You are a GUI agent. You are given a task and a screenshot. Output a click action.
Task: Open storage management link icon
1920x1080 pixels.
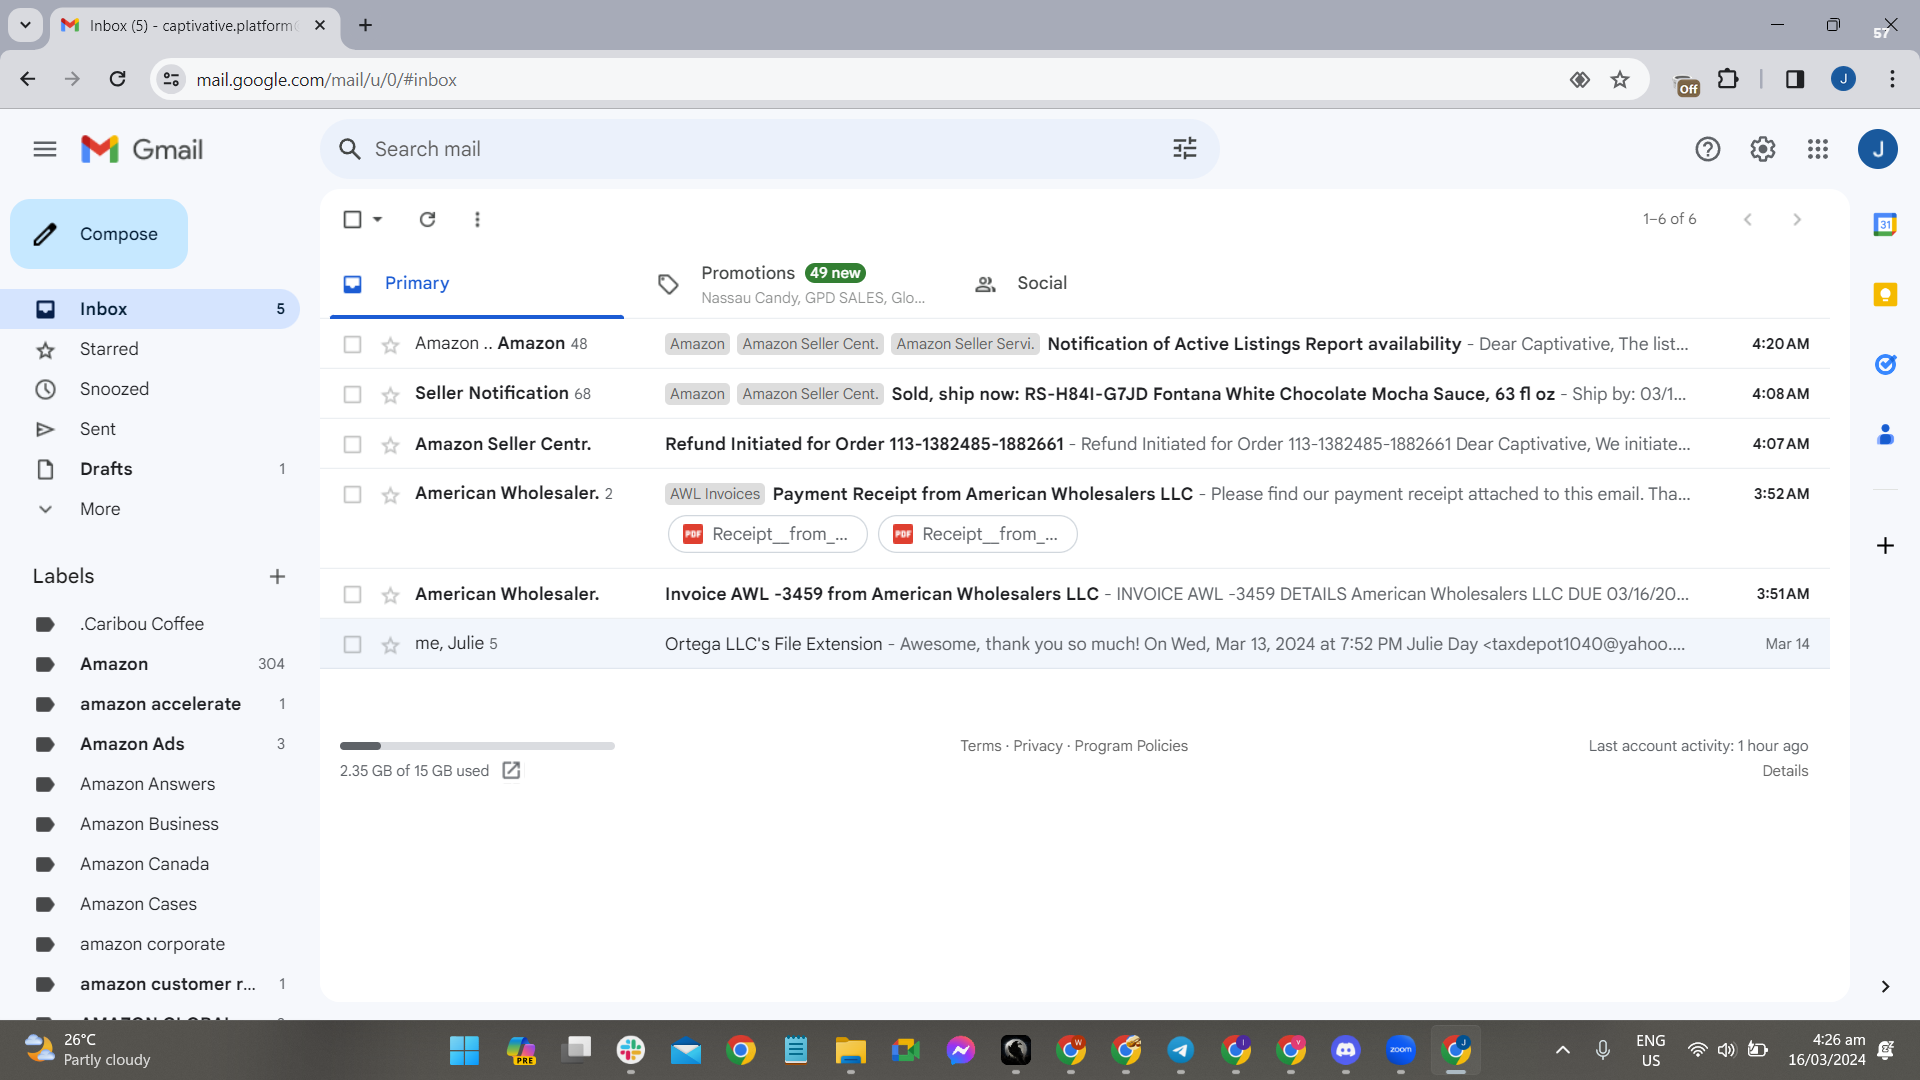511,770
